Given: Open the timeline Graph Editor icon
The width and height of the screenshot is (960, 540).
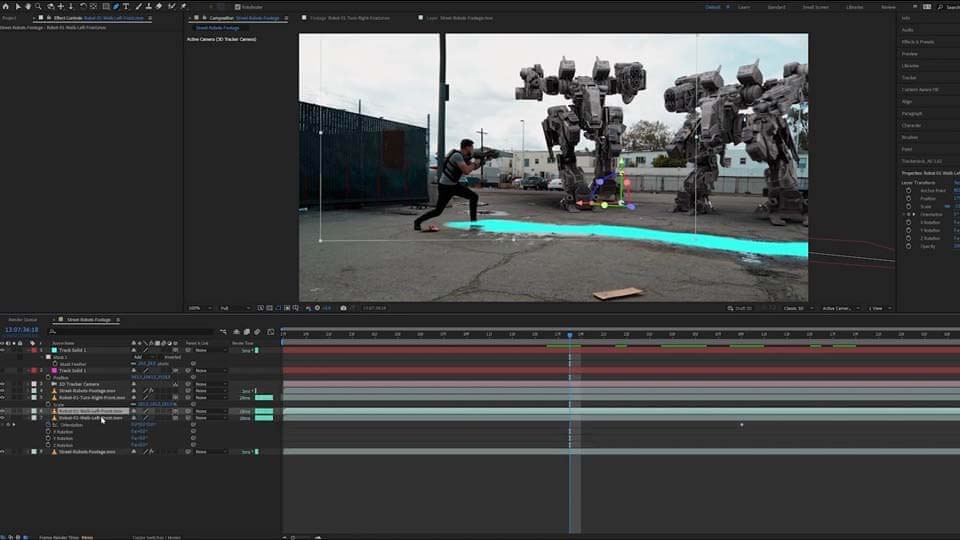Looking at the screenshot, I should coord(271,332).
